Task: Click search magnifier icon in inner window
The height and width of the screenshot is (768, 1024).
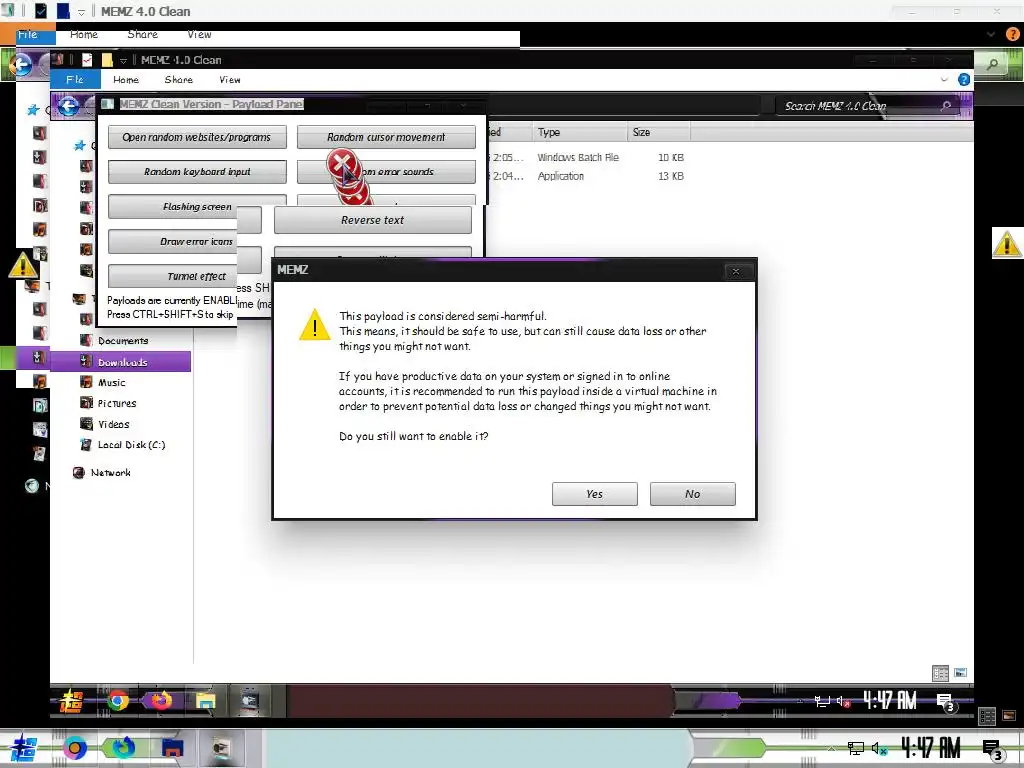Action: click(946, 106)
